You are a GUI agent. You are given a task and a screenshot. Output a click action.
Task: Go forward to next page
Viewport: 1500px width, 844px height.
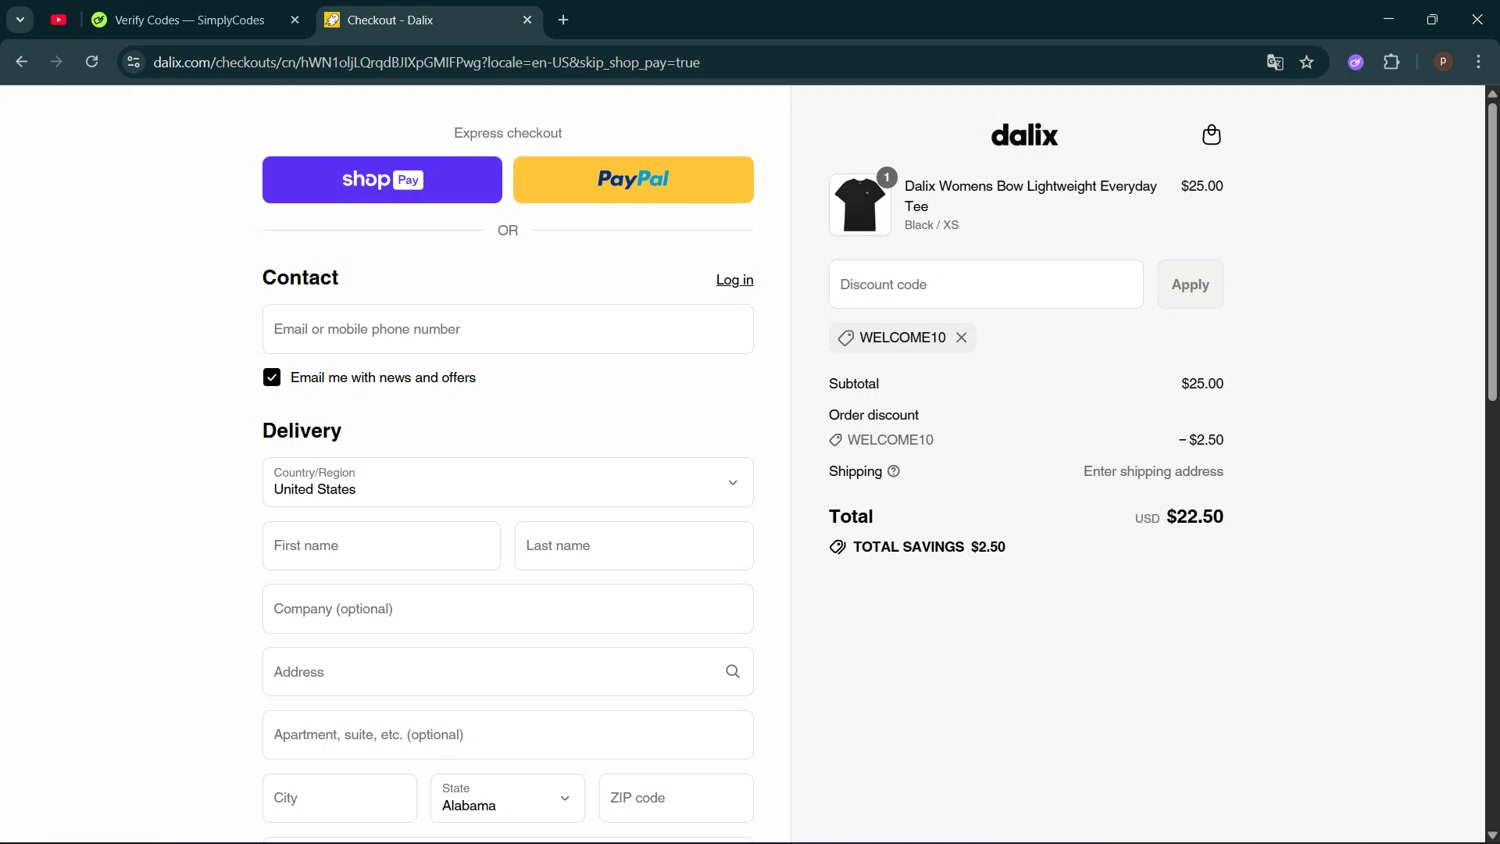(x=56, y=62)
